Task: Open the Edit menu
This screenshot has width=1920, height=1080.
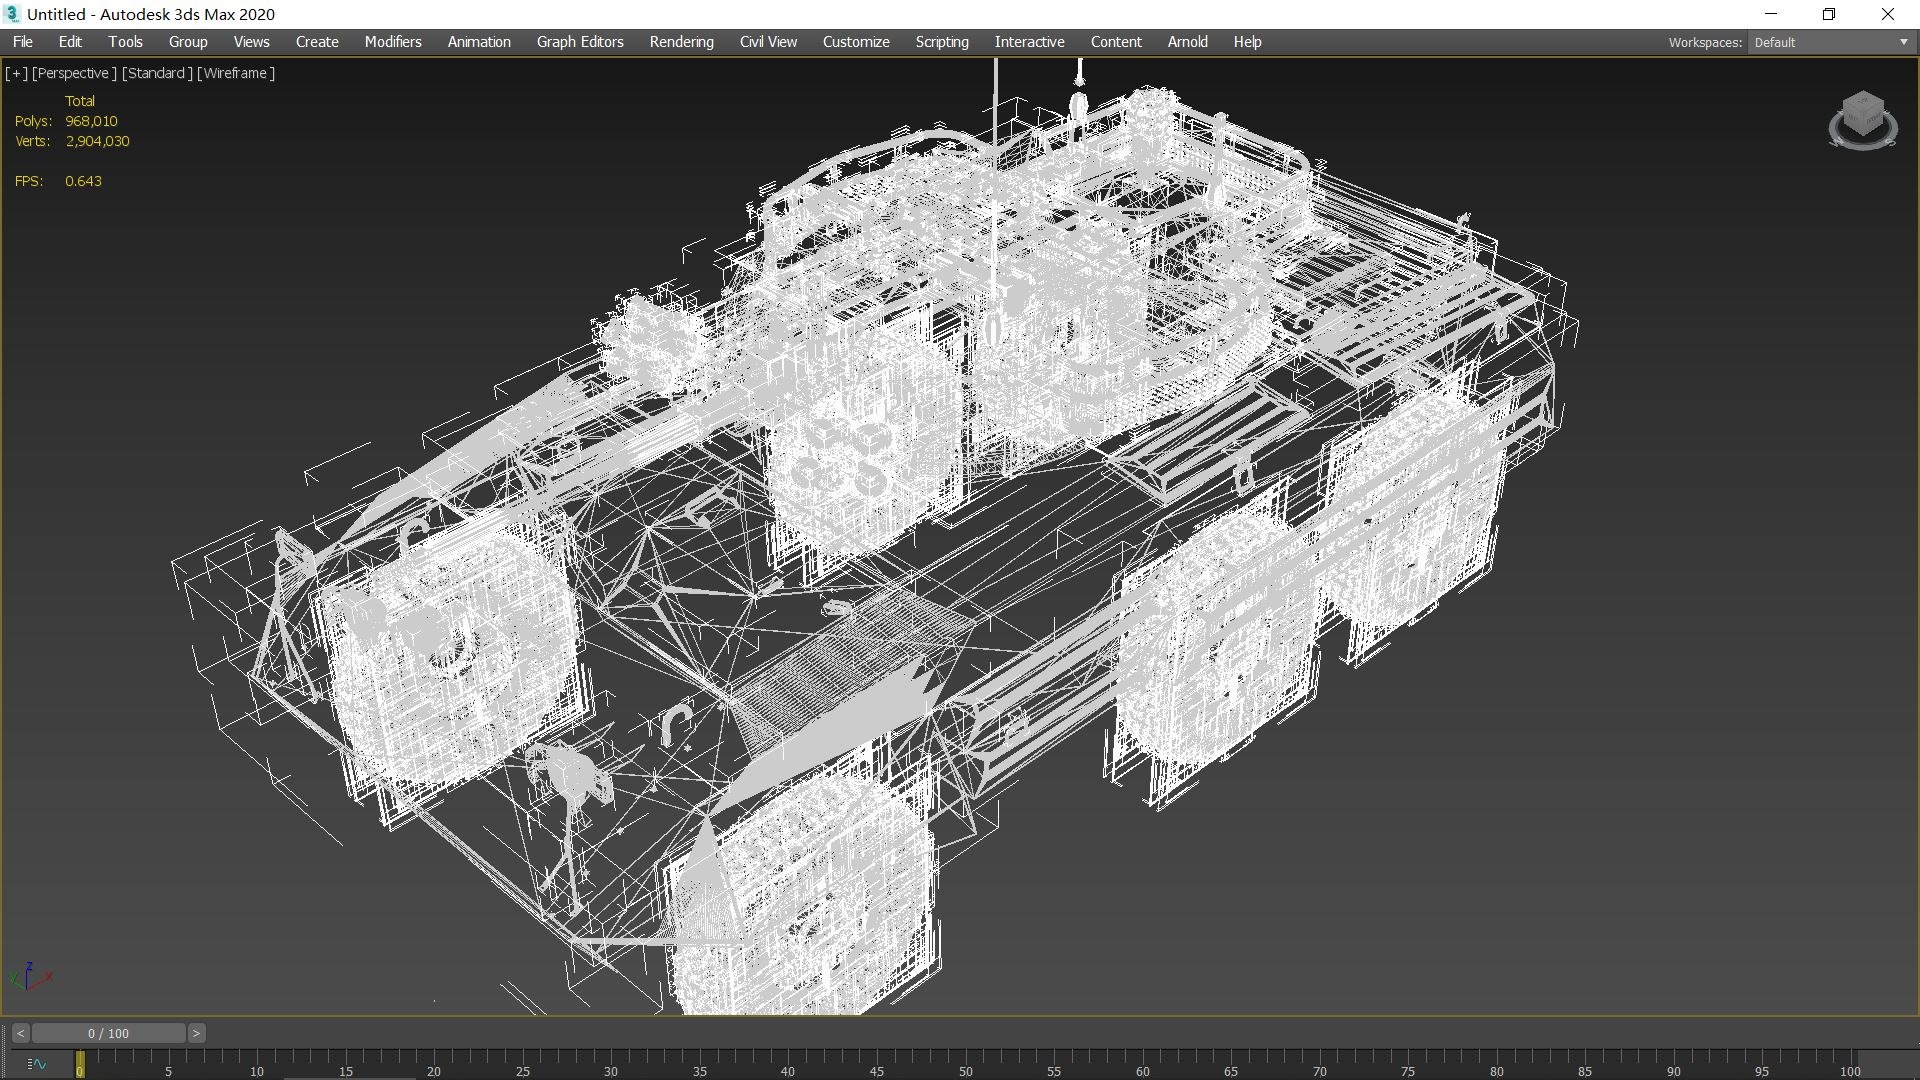Action: point(70,42)
